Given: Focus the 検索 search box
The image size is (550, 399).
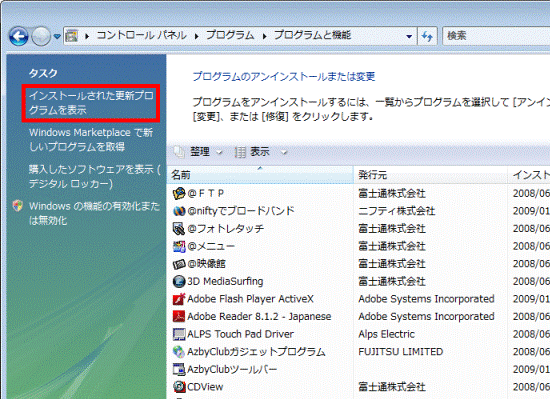Looking at the screenshot, I should [x=496, y=36].
